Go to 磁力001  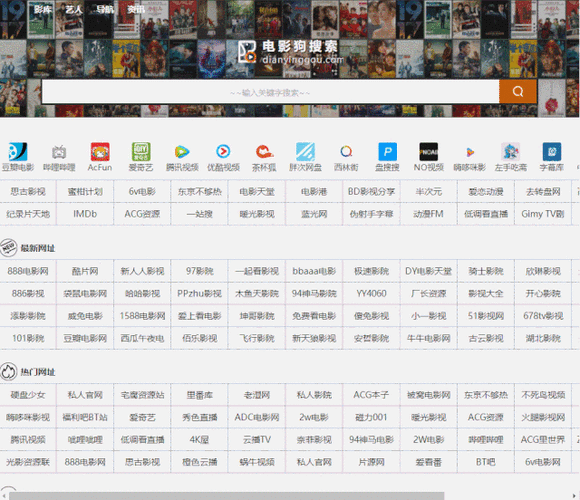click(371, 417)
